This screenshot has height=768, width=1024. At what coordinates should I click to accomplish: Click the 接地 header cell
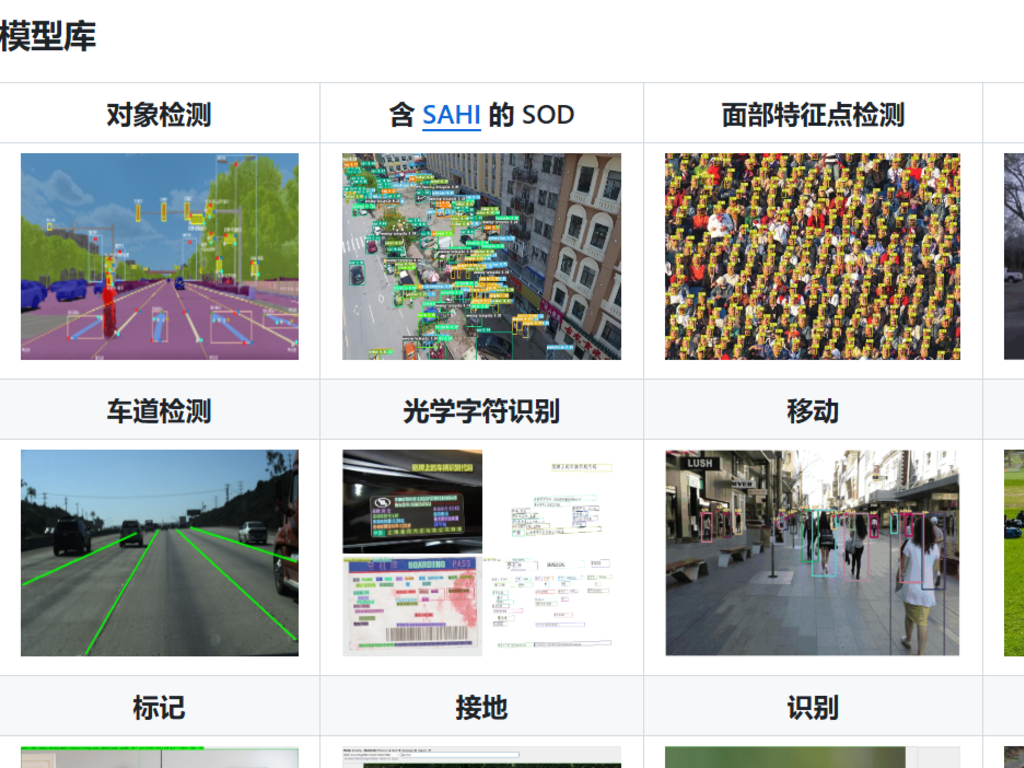click(x=481, y=707)
